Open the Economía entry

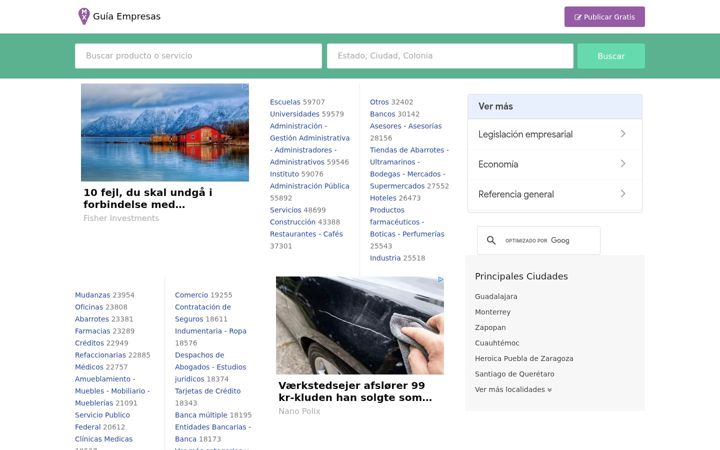pos(555,164)
